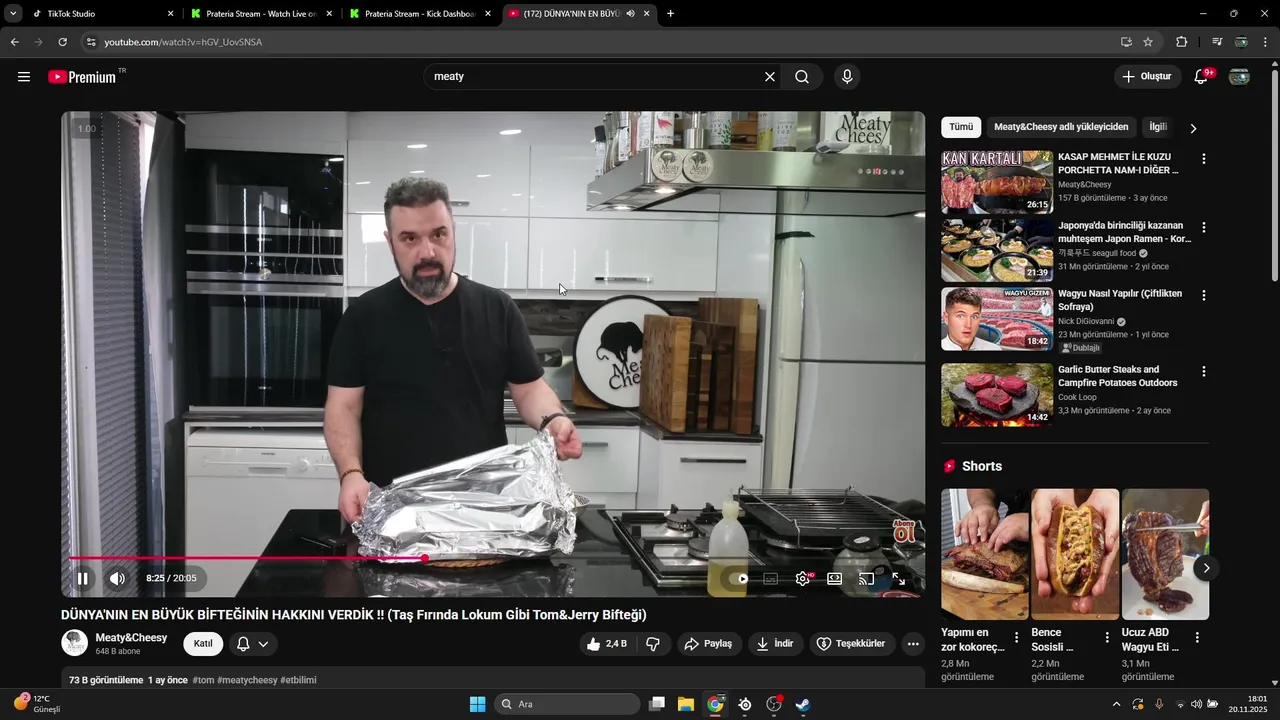The width and height of the screenshot is (1280, 720).
Task: Open Steam from the taskbar
Action: click(803, 704)
